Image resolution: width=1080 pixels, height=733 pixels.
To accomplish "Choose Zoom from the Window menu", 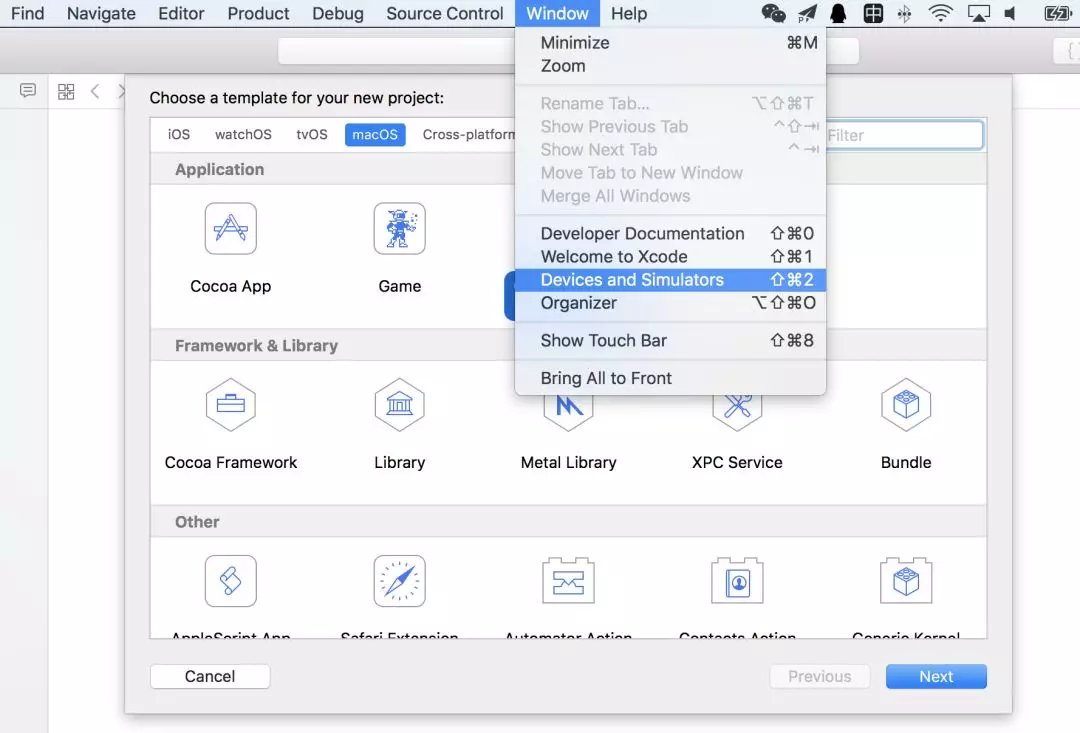I will pos(670,66).
